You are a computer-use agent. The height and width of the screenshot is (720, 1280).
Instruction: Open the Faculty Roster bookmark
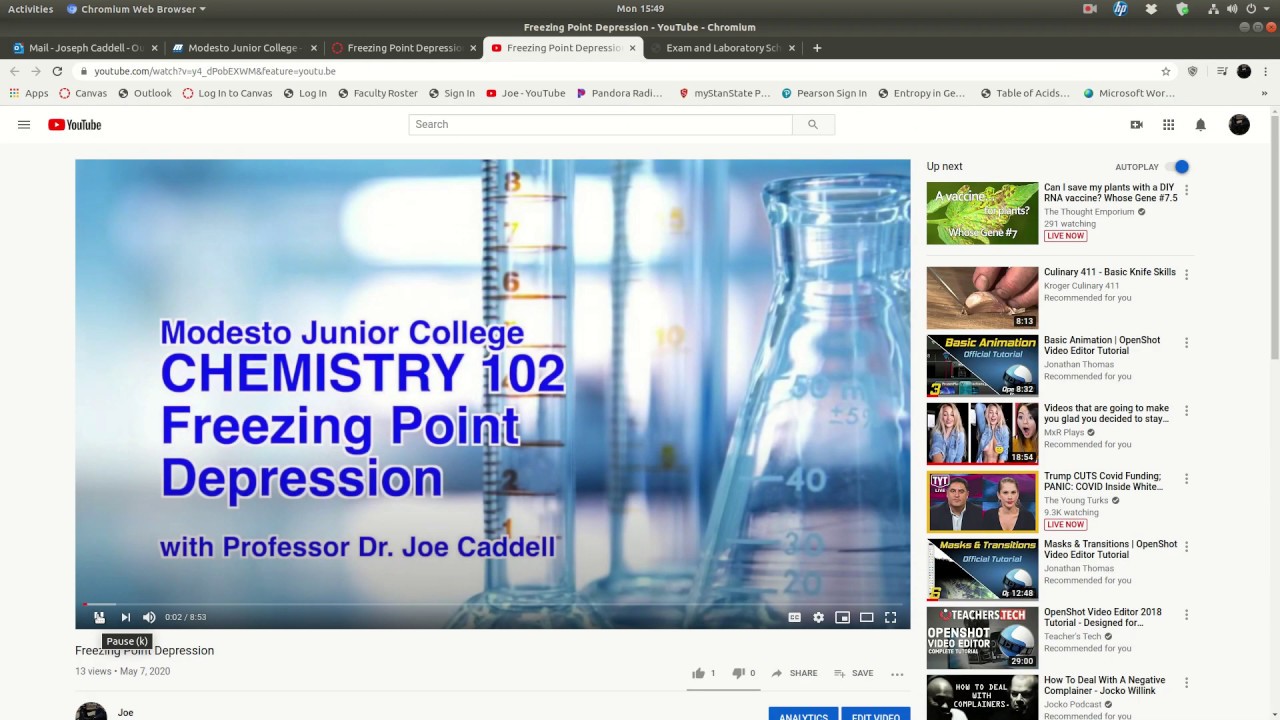point(377,93)
